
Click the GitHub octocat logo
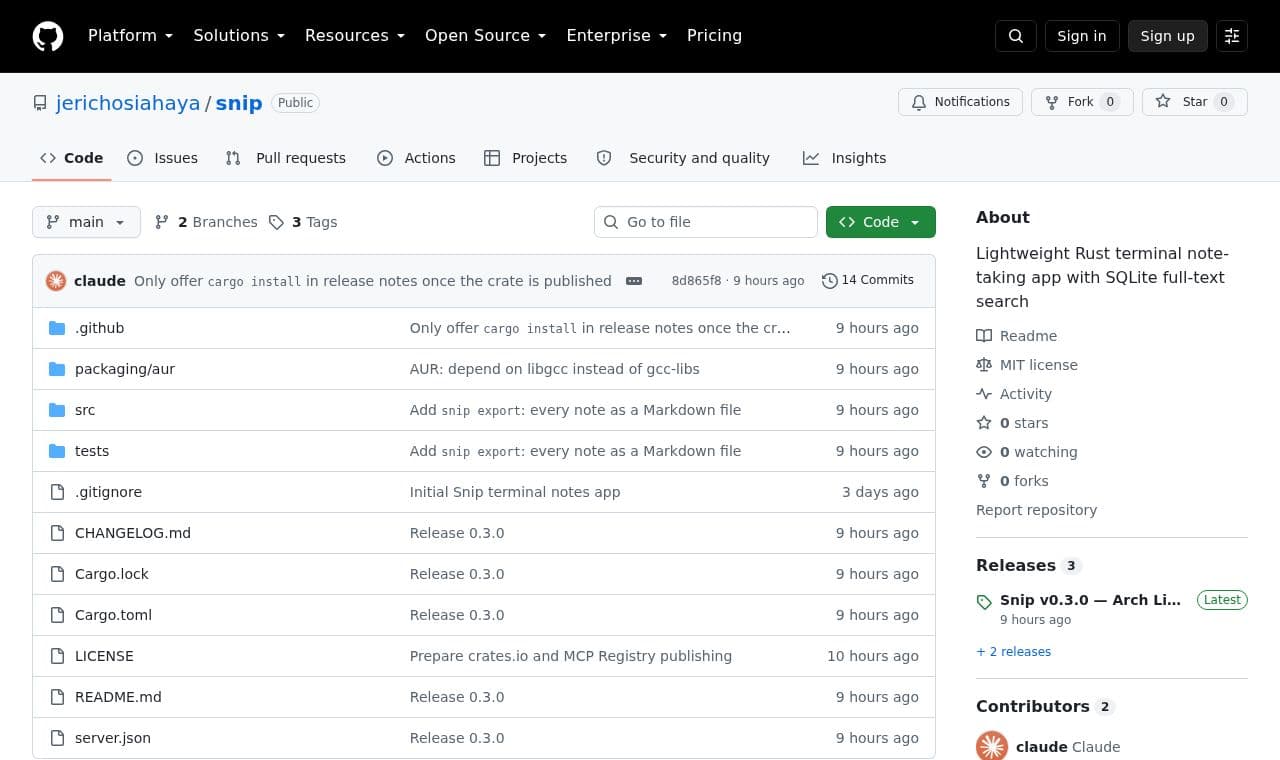click(x=48, y=36)
